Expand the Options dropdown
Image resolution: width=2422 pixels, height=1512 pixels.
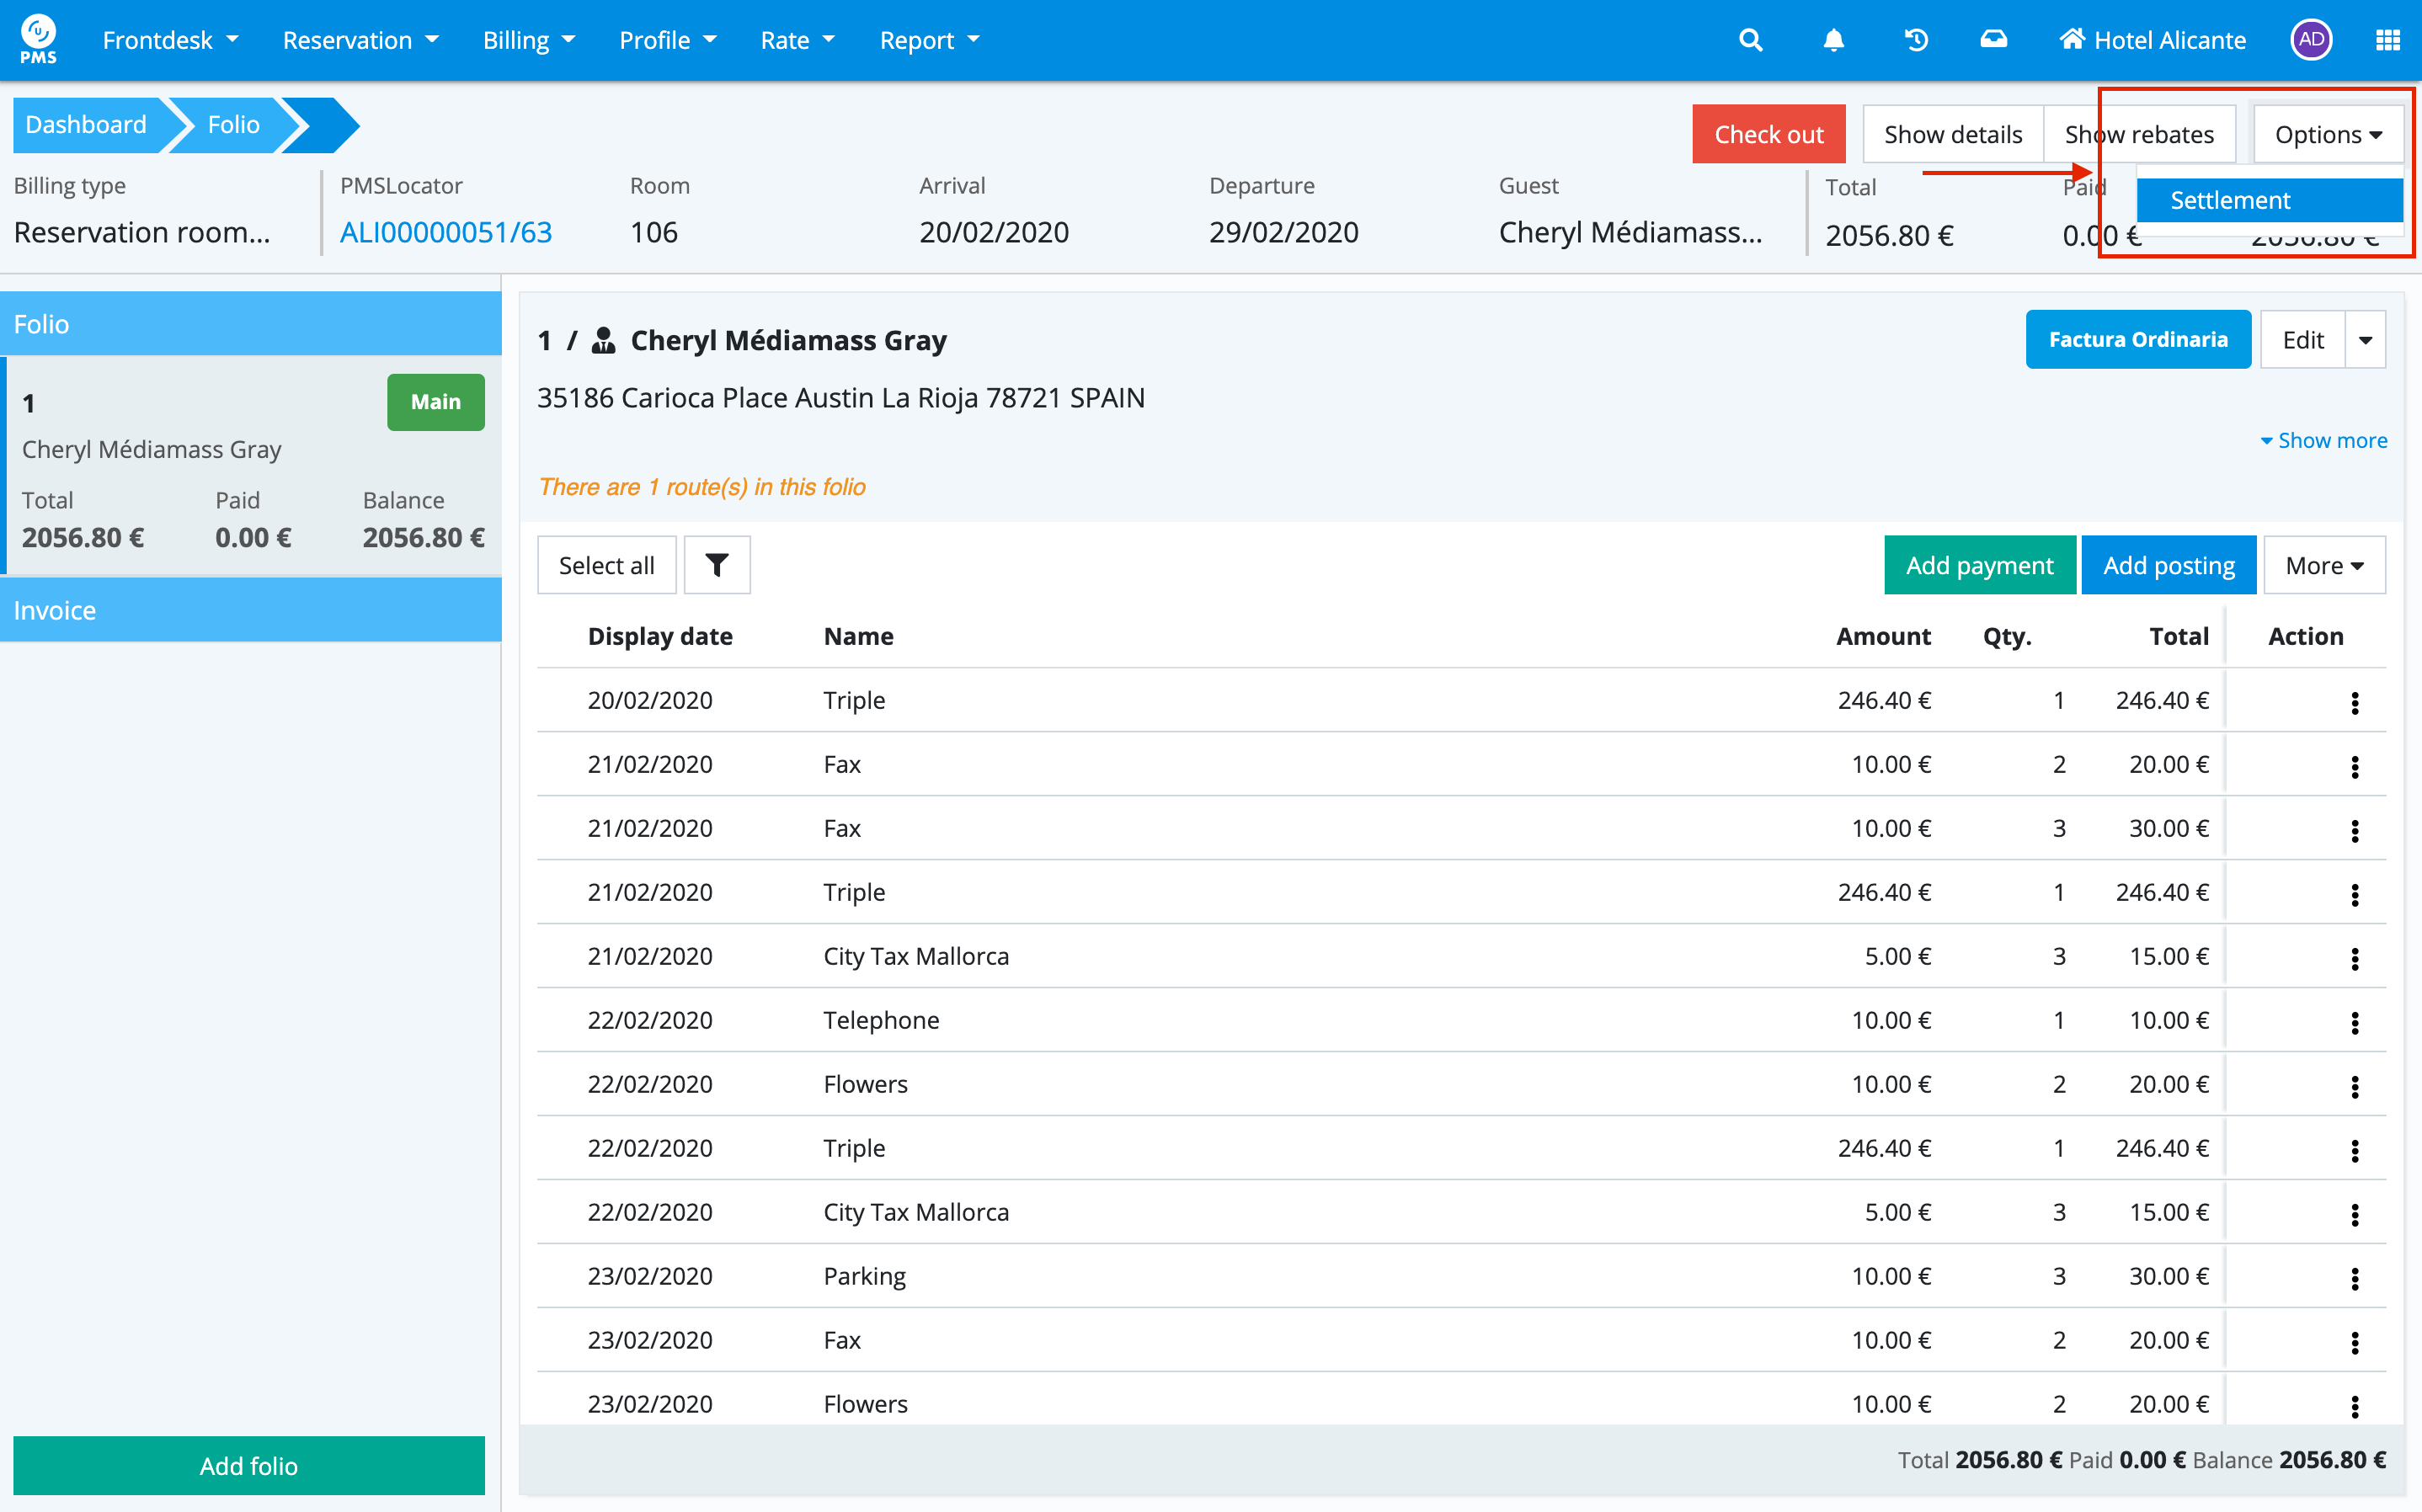point(2327,134)
